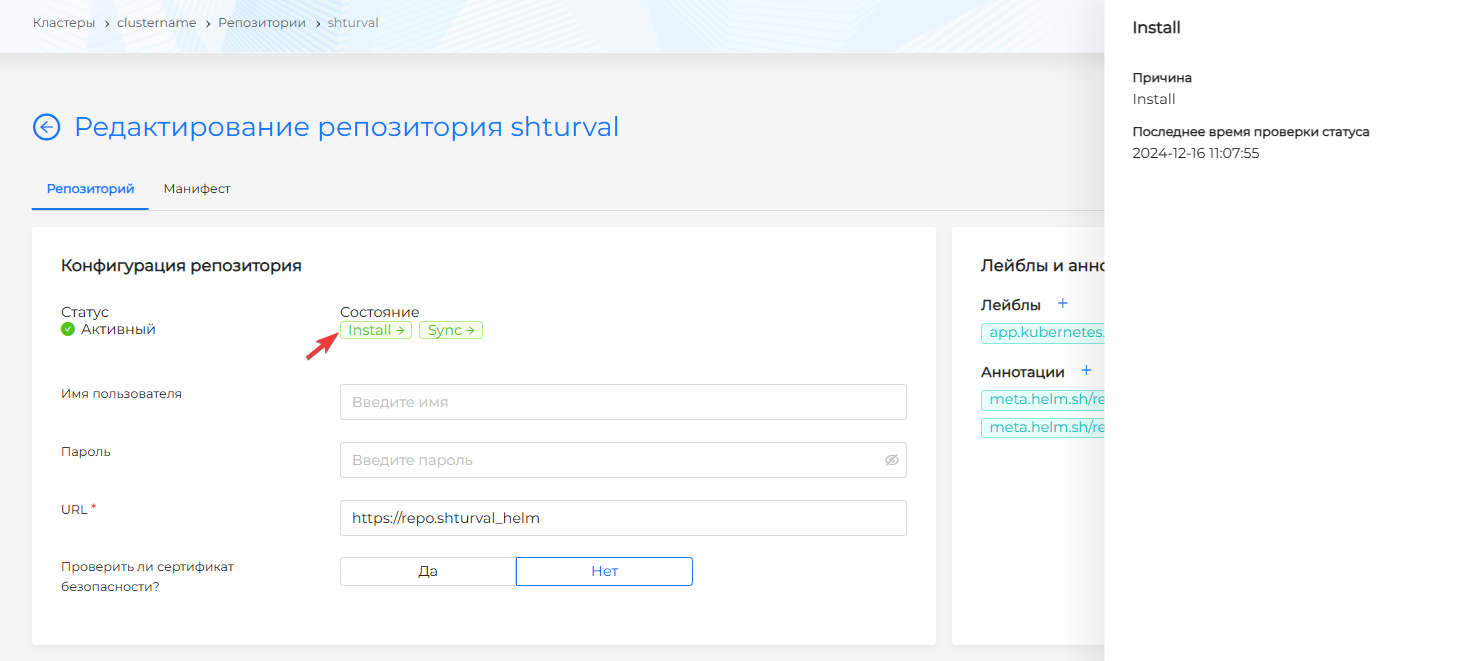Open clustername breadcrumb link

point(156,22)
